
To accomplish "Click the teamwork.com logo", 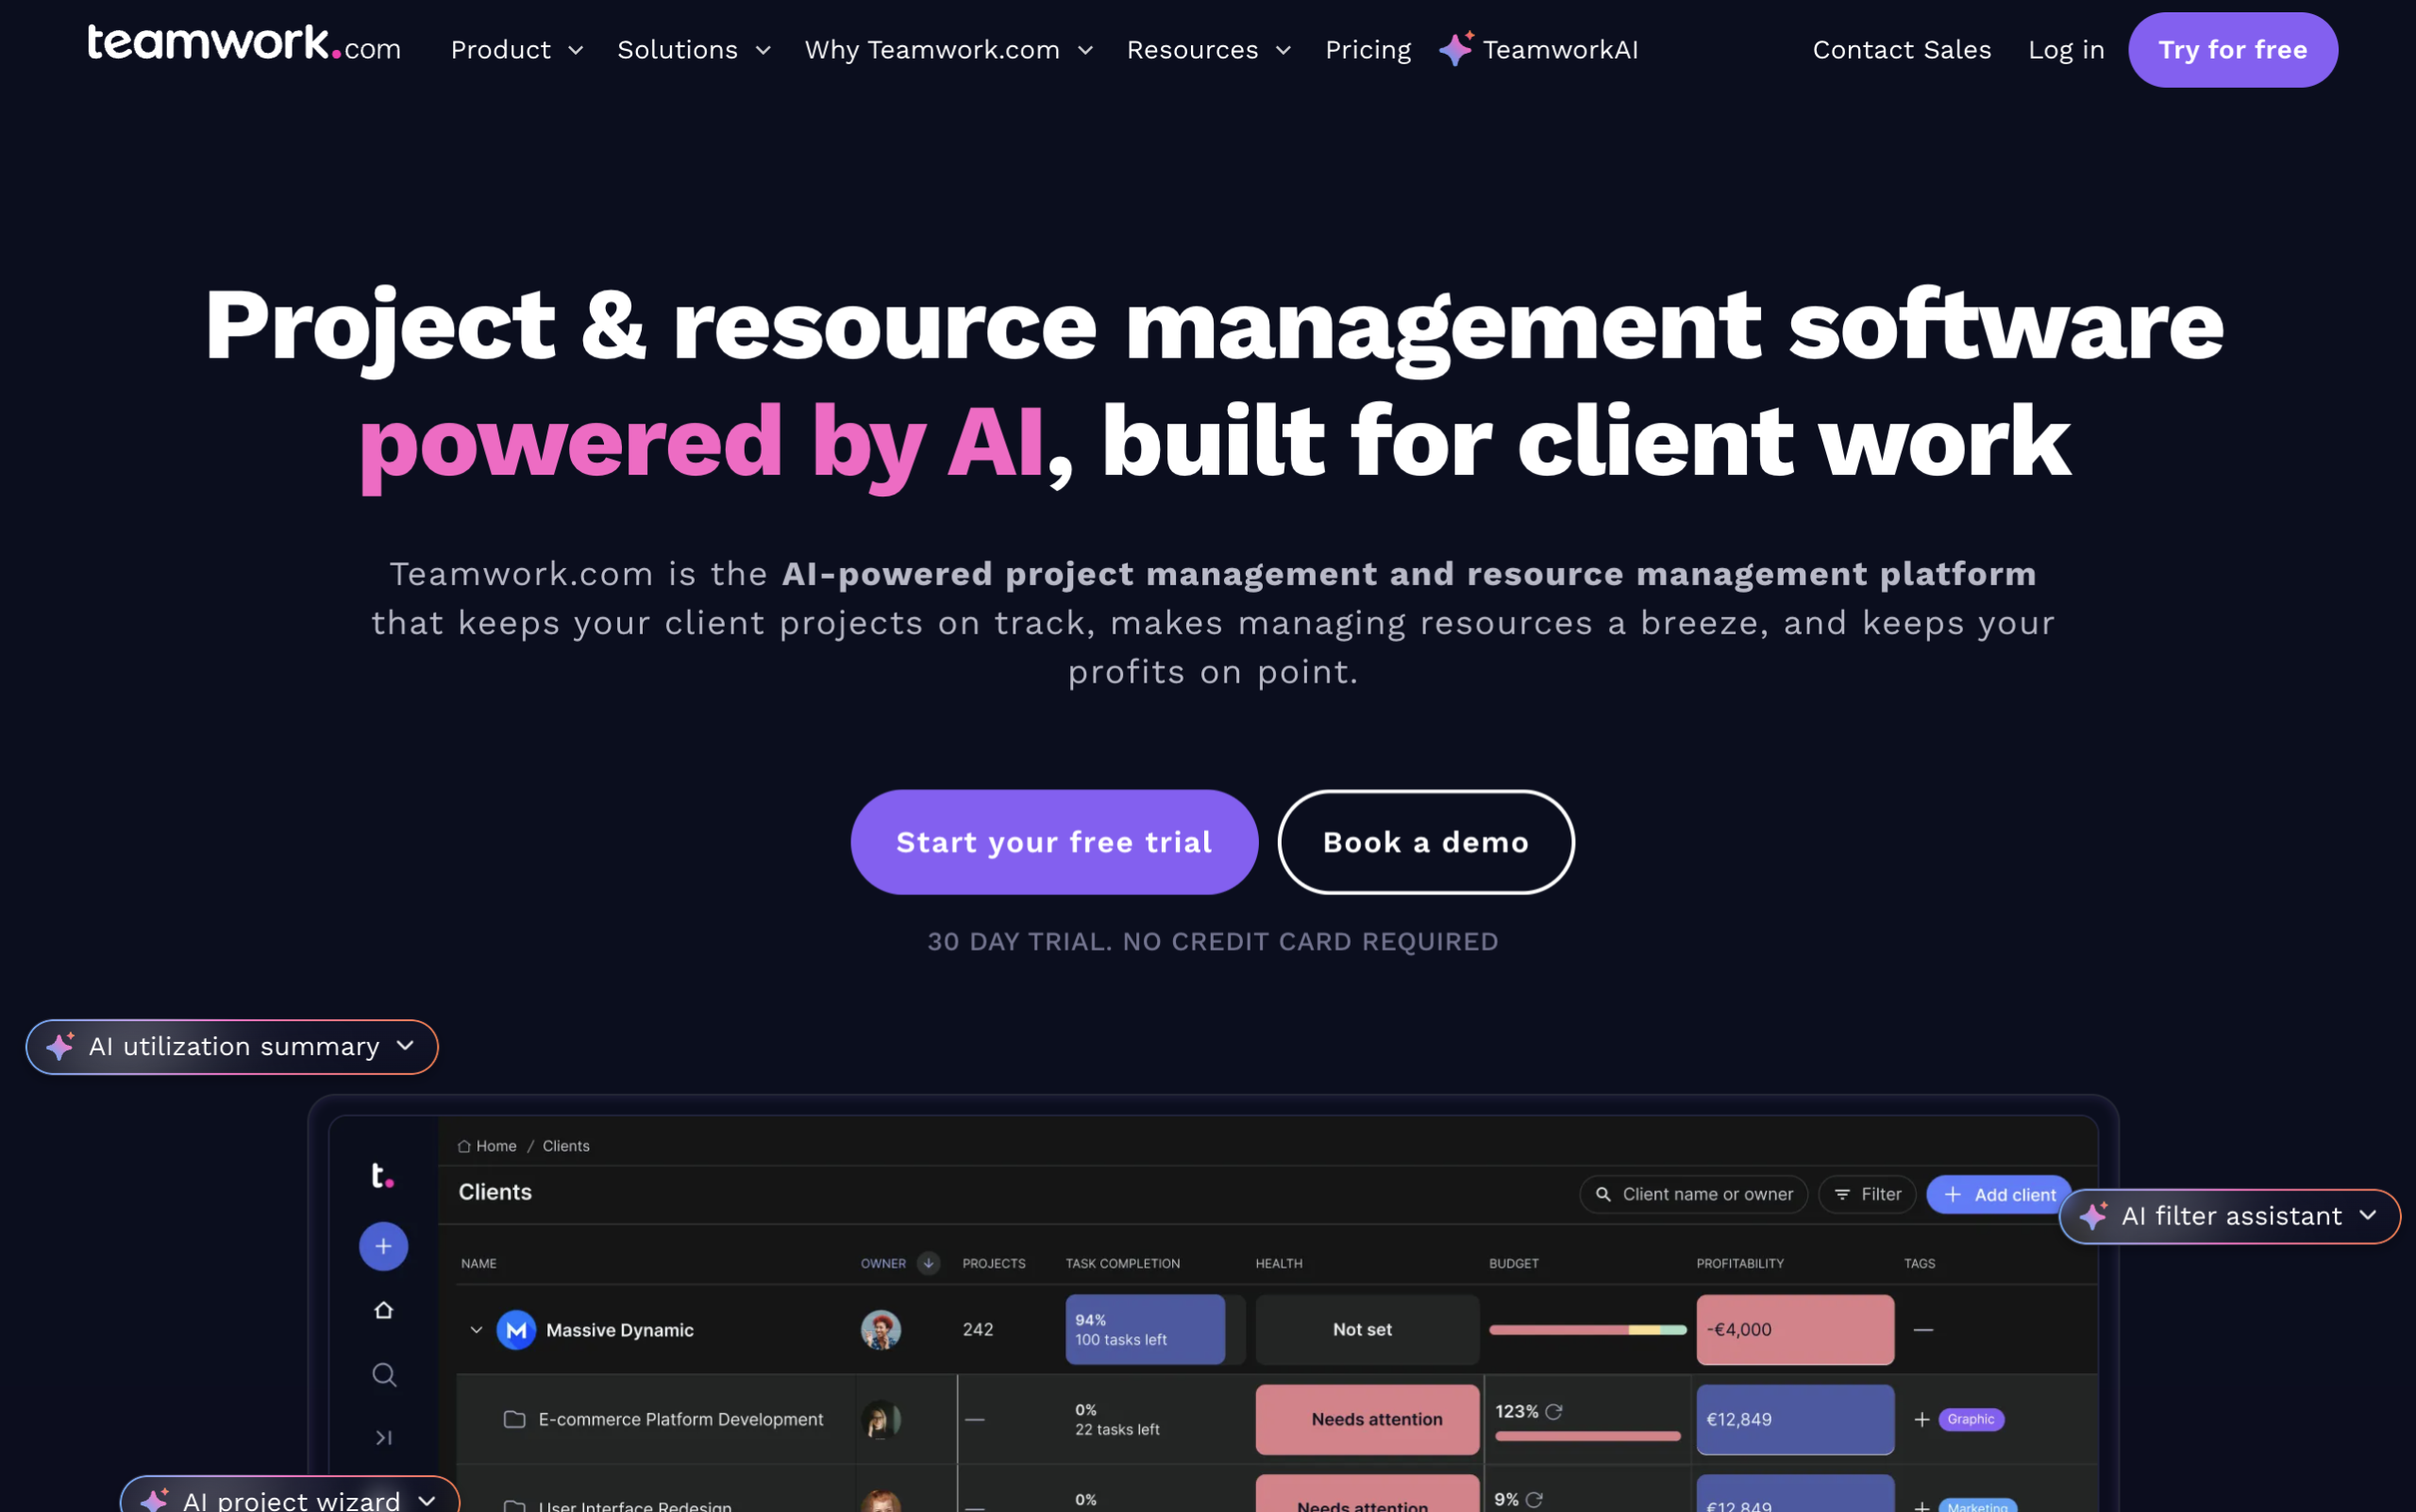I will [x=244, y=45].
